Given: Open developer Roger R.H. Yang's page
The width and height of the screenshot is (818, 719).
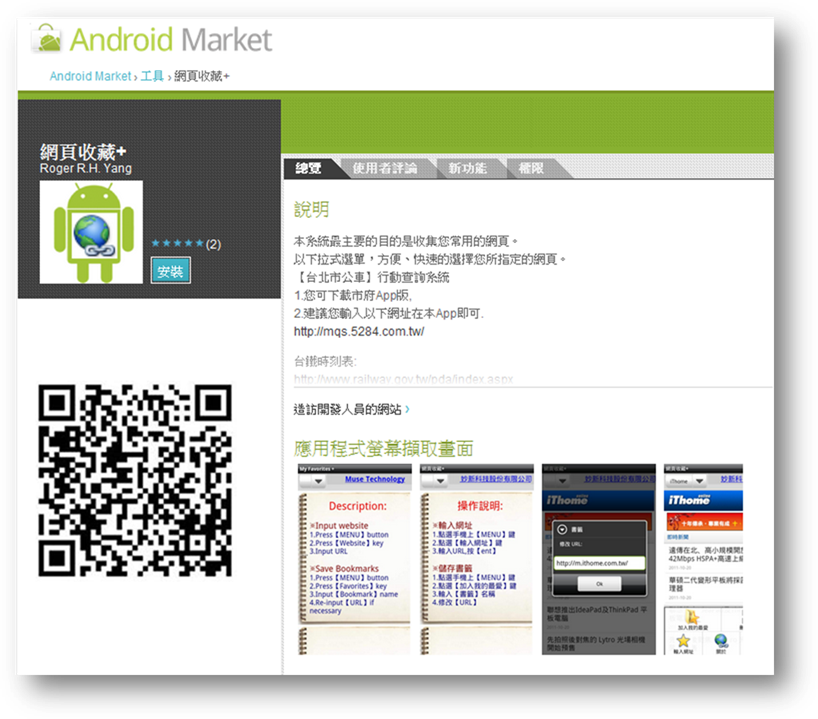Looking at the screenshot, I should pyautogui.click(x=86, y=169).
